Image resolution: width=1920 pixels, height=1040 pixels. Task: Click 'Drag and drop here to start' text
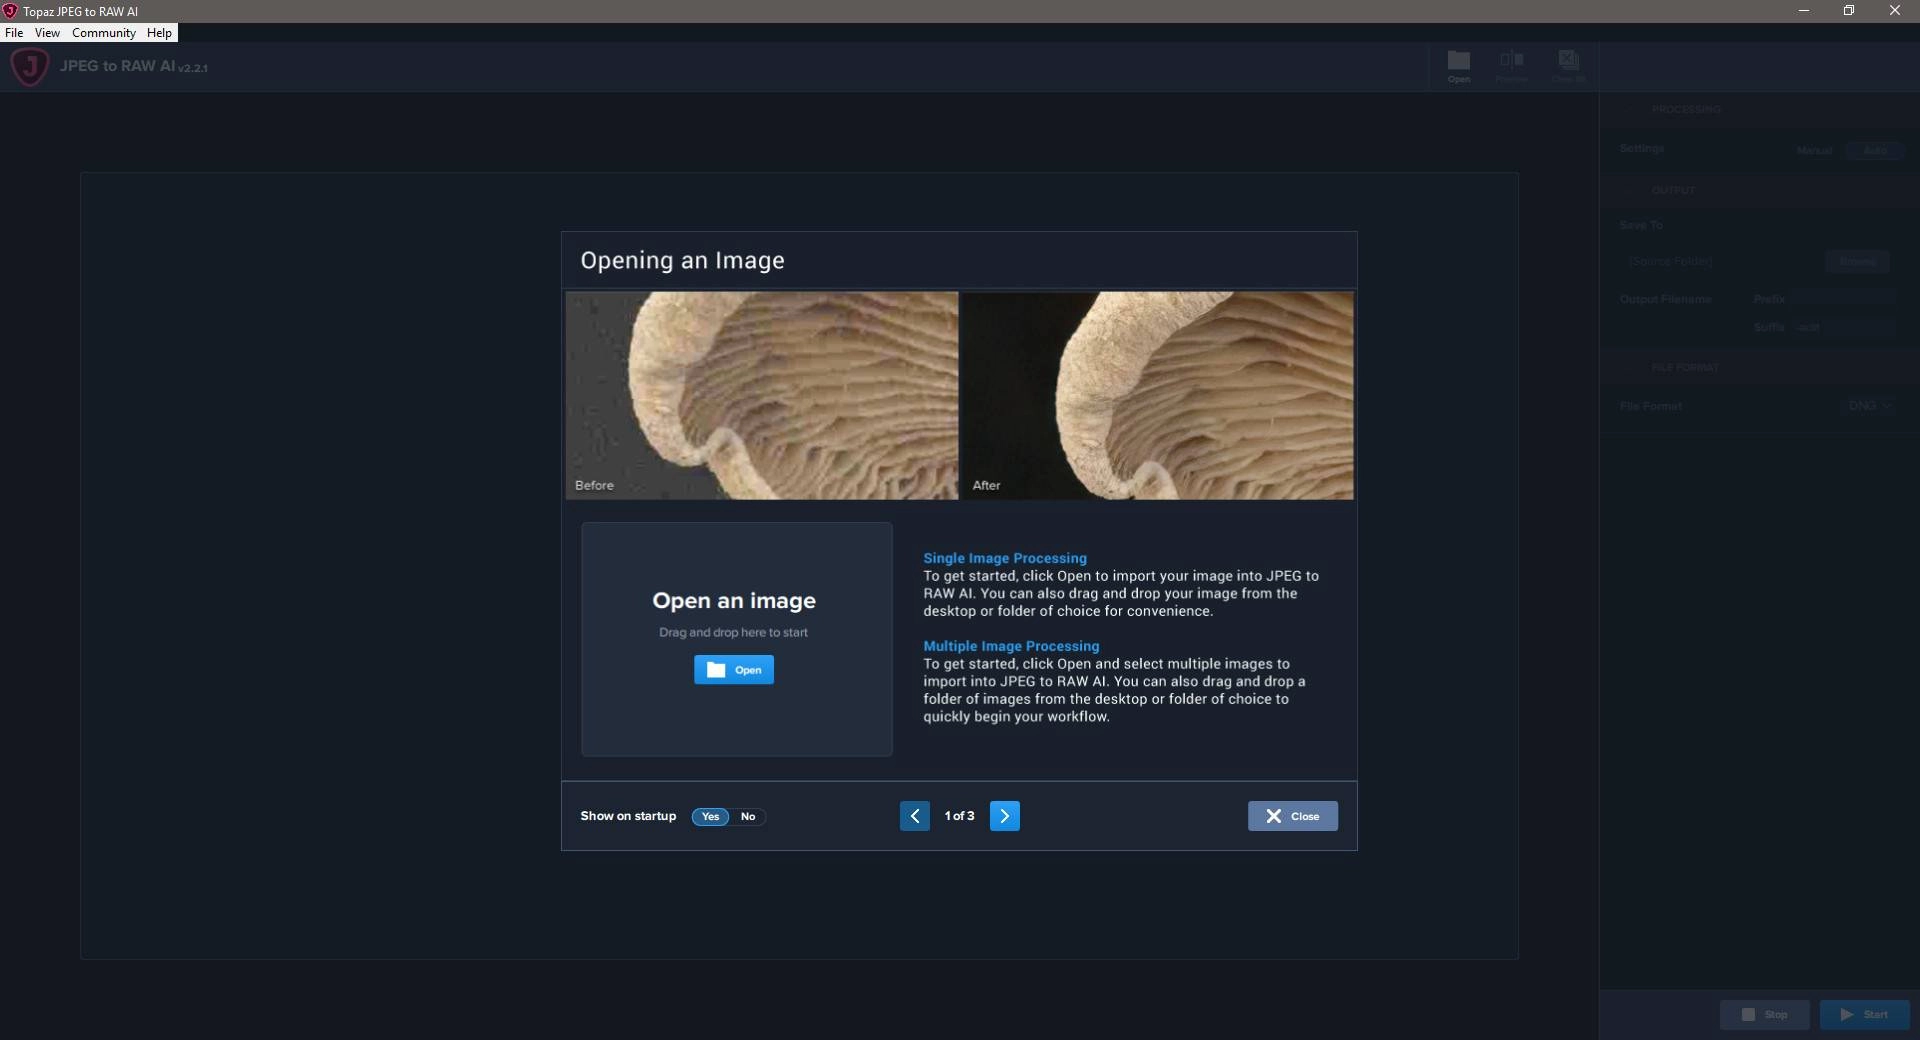(733, 633)
